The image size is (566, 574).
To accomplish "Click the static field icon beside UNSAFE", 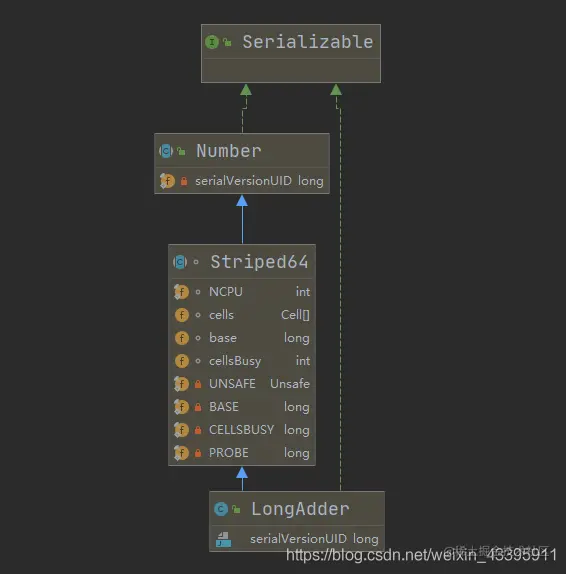I will 181,384.
